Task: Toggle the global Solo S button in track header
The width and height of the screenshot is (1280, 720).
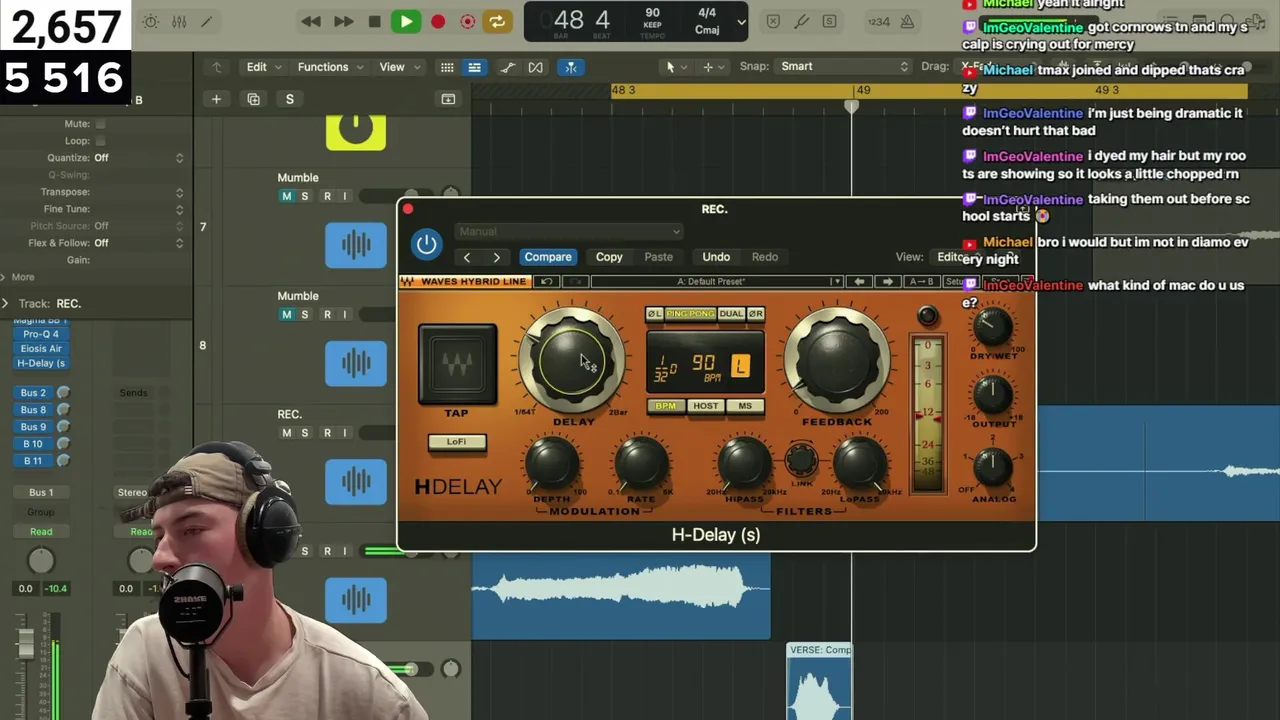Action: [290, 99]
